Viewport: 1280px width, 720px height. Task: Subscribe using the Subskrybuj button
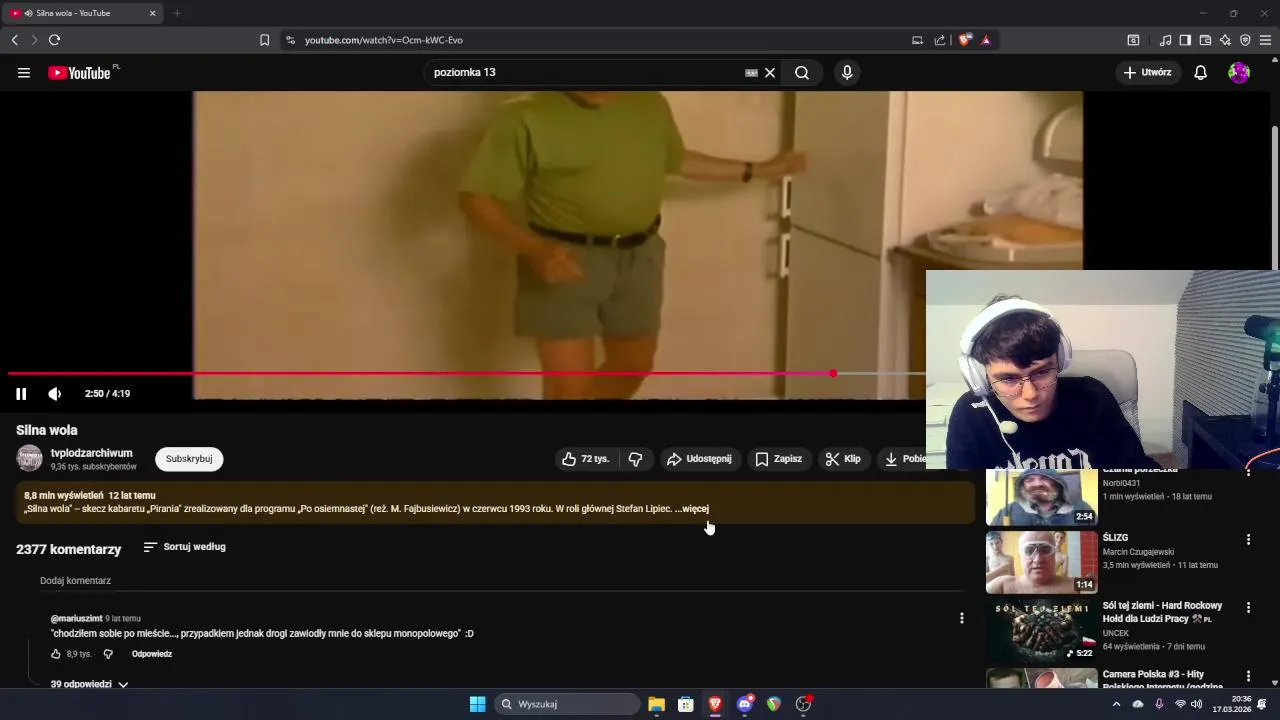189,459
